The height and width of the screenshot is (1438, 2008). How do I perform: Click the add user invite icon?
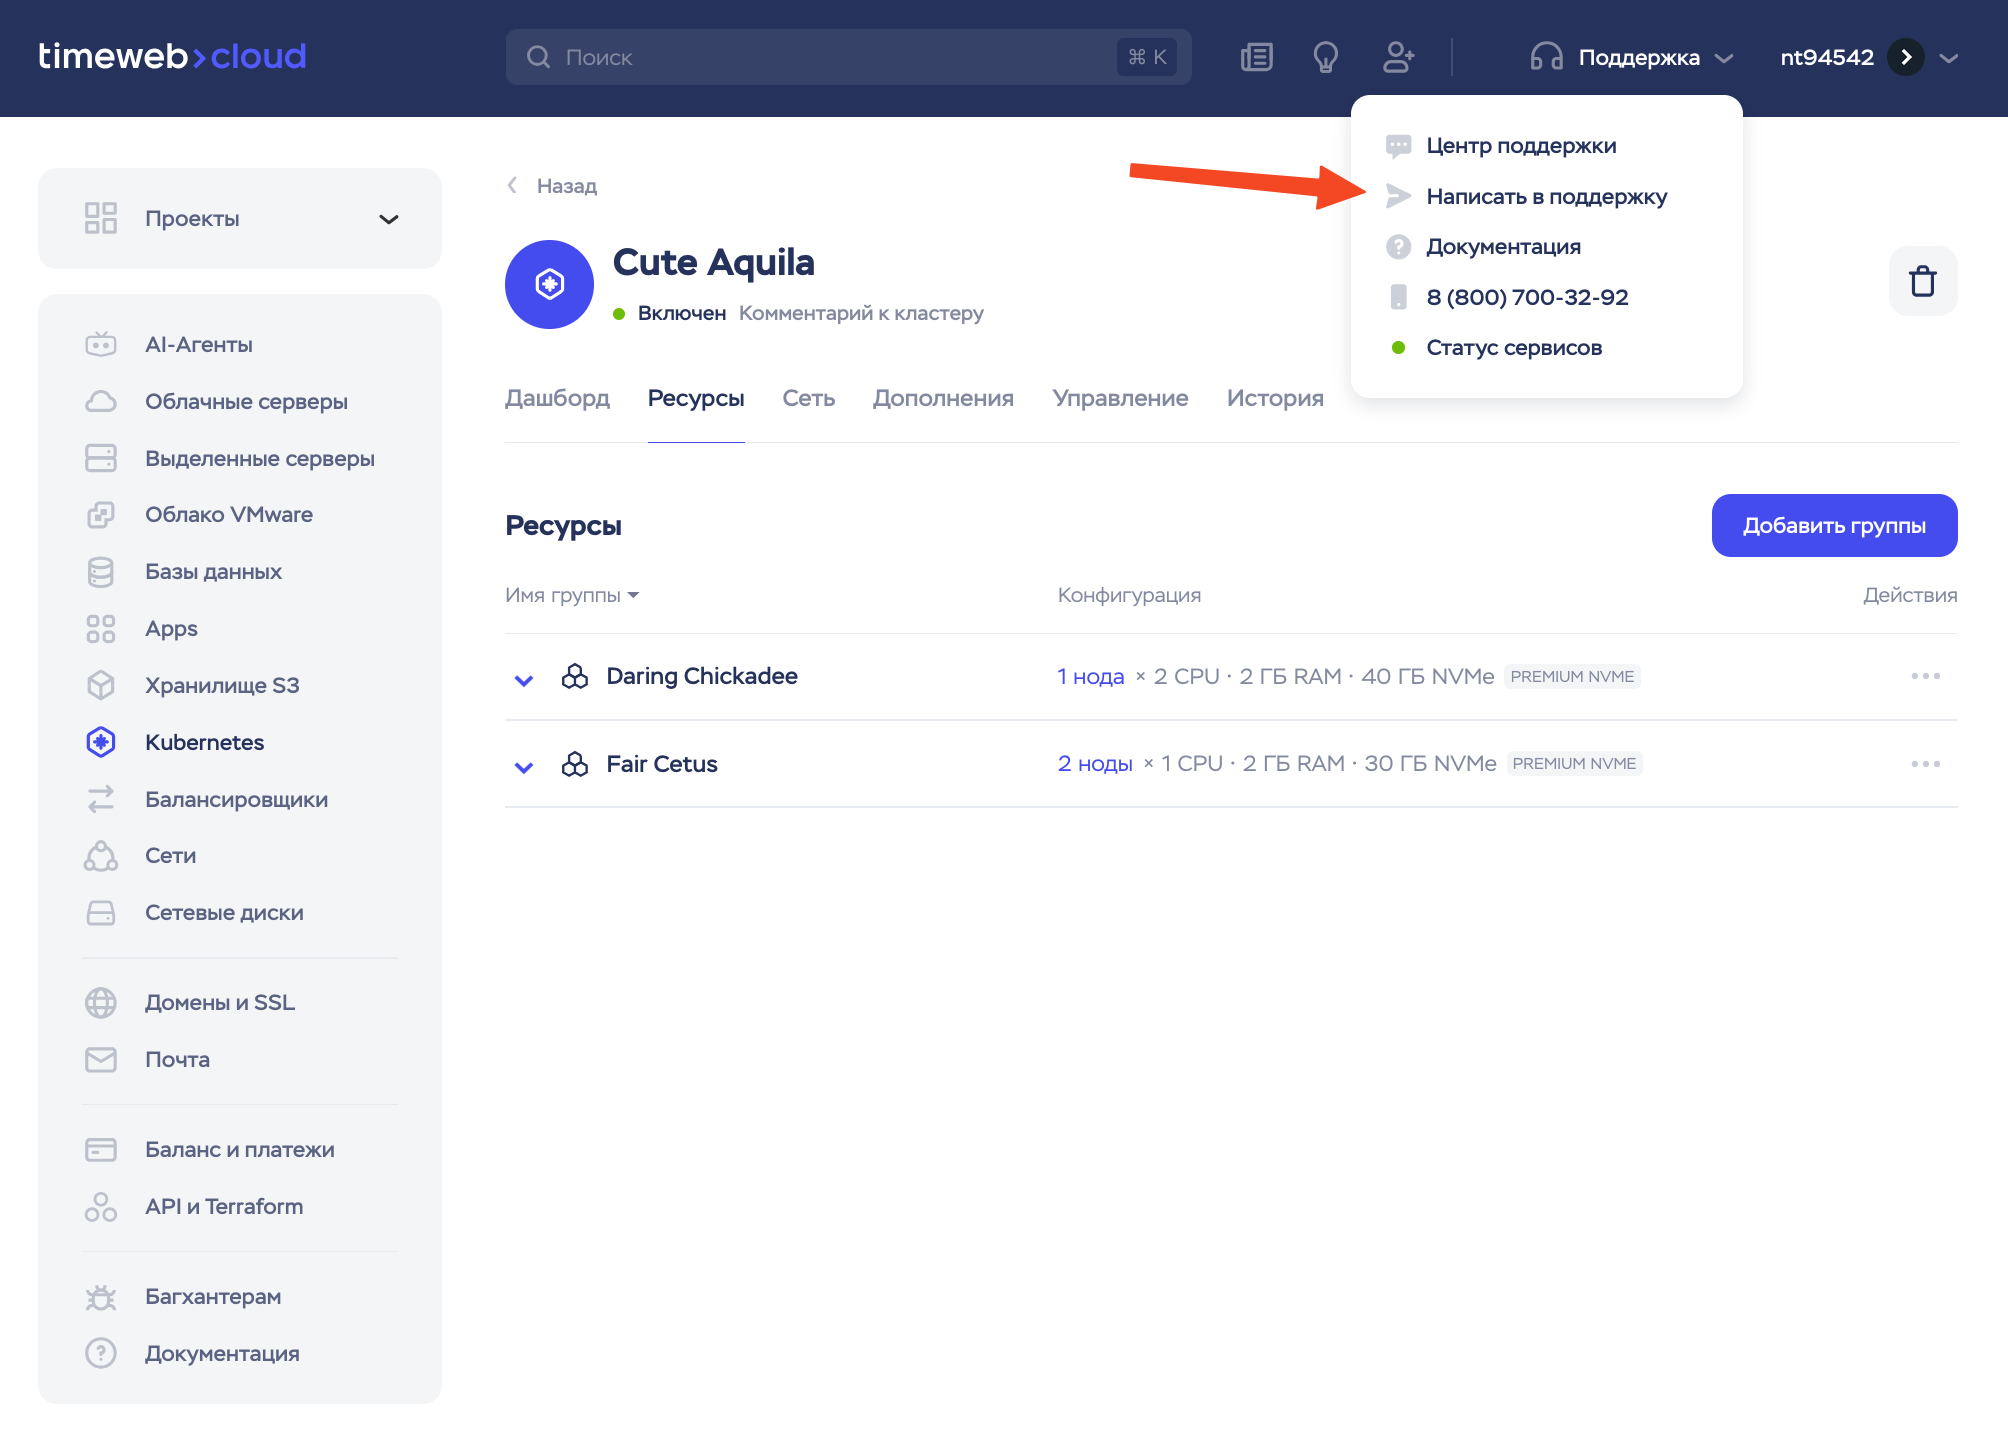(x=1398, y=57)
